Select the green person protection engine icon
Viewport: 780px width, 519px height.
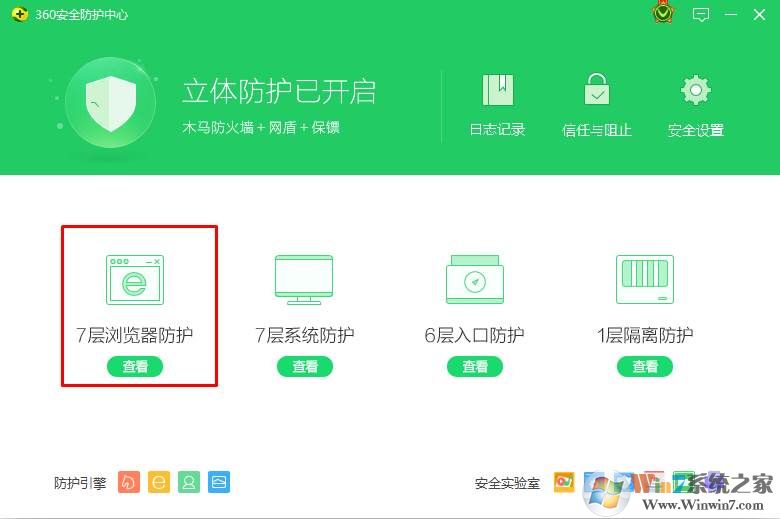click(x=189, y=482)
